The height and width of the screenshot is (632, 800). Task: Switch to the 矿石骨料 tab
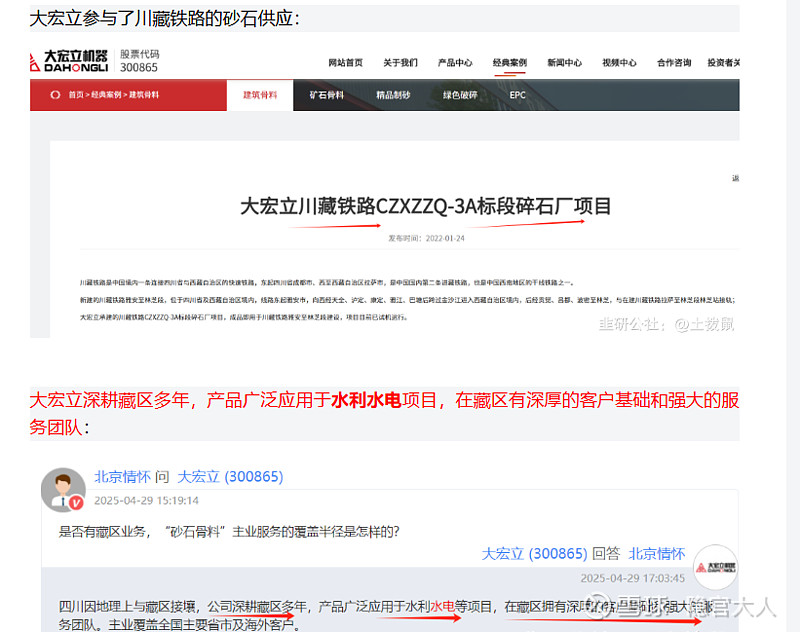click(x=327, y=95)
